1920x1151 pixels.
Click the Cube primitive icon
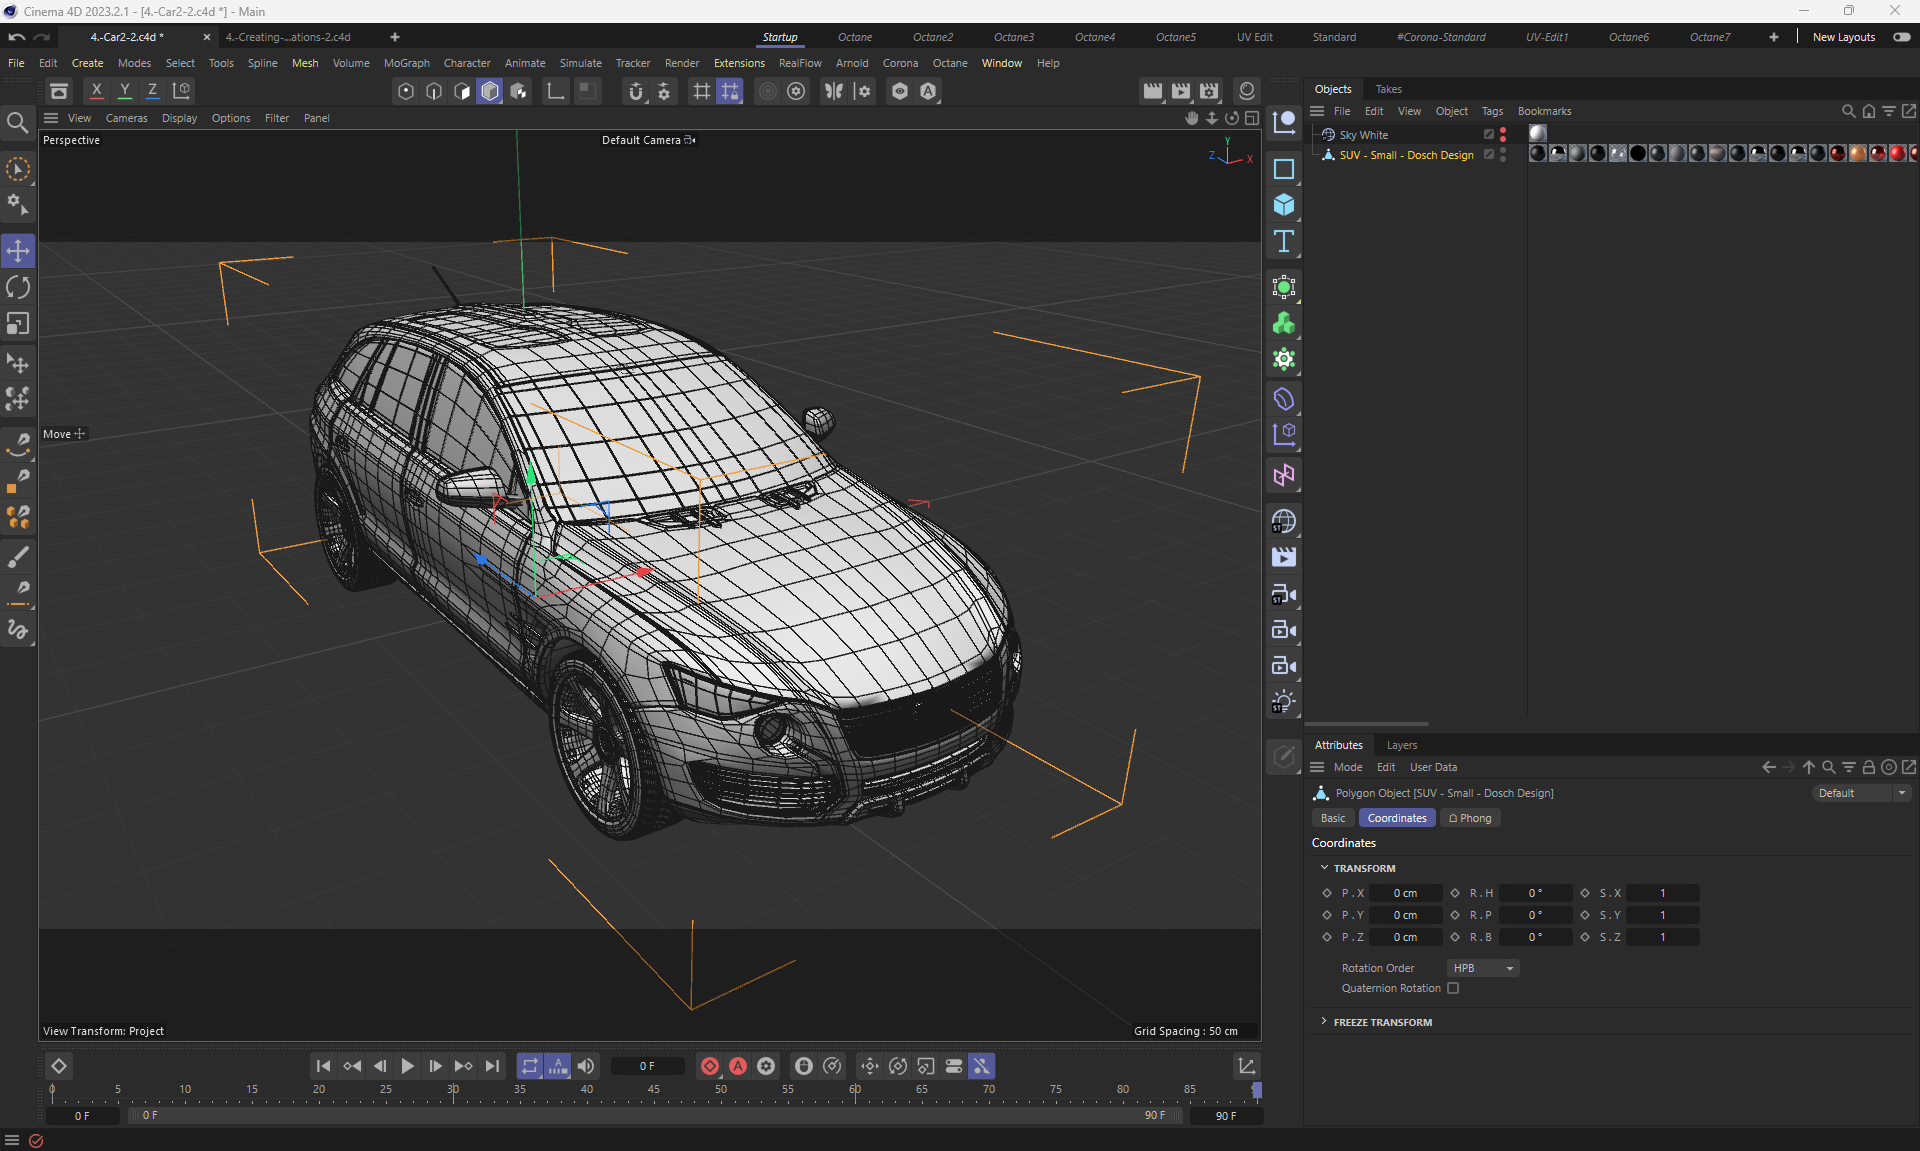pos(1284,205)
